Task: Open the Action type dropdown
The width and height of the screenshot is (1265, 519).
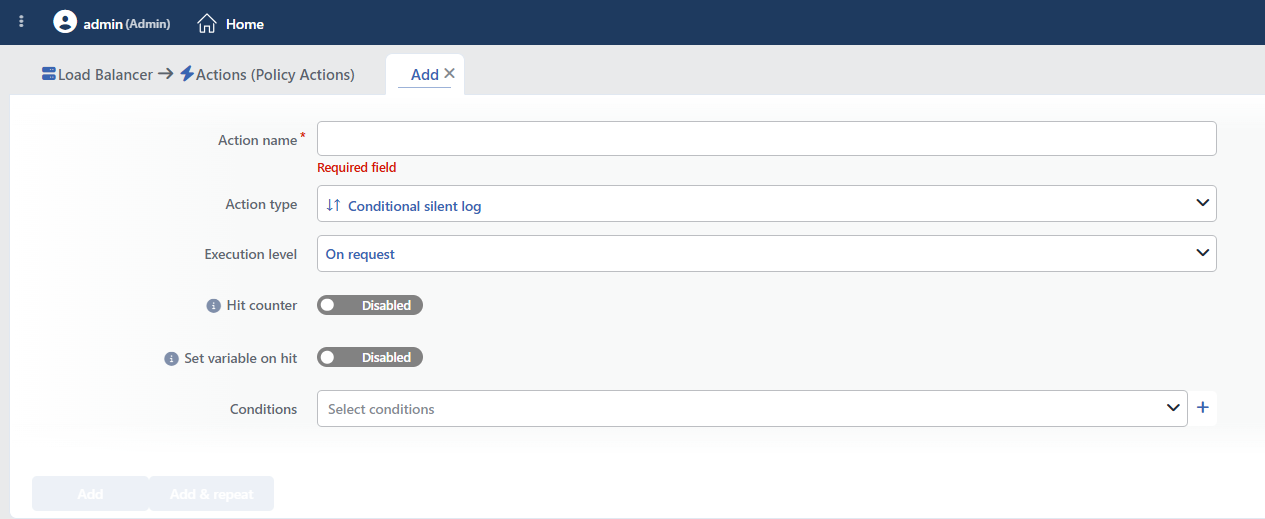Action: point(767,203)
